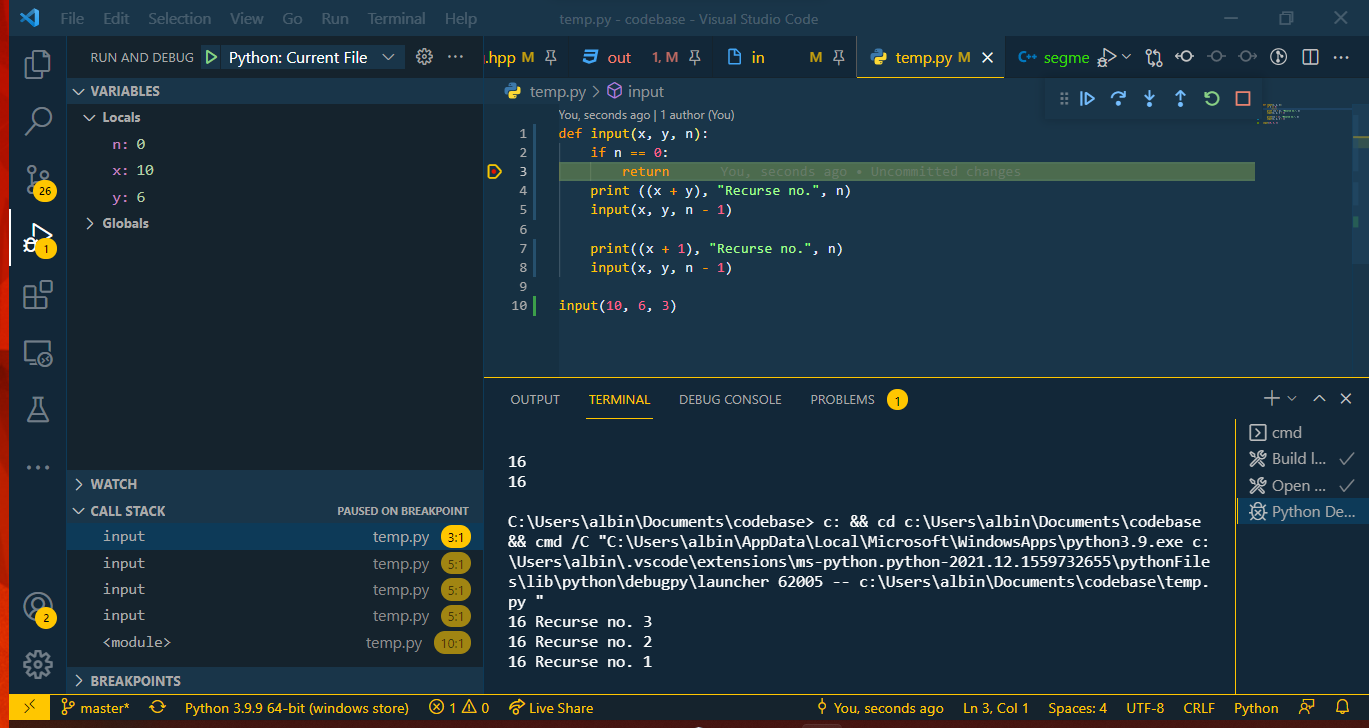
Task: Select the variable x: 10
Action: (x=275, y=171)
